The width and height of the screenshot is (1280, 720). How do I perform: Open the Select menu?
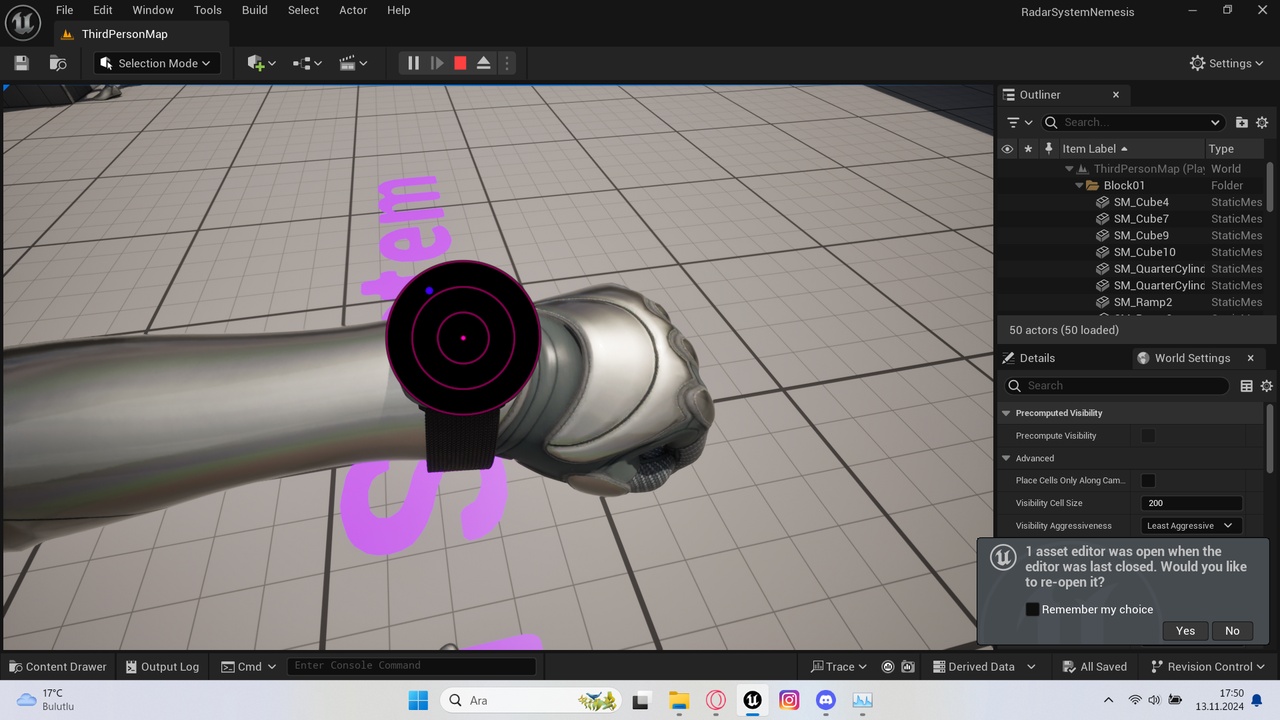(304, 10)
